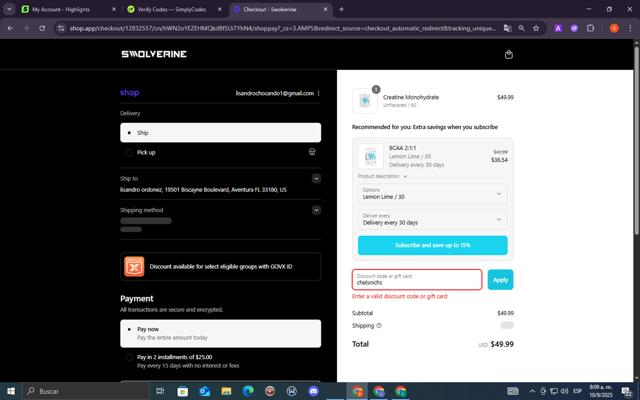Image resolution: width=640 pixels, height=400 pixels.
Task: Click the translate page icon
Action: 507,28
